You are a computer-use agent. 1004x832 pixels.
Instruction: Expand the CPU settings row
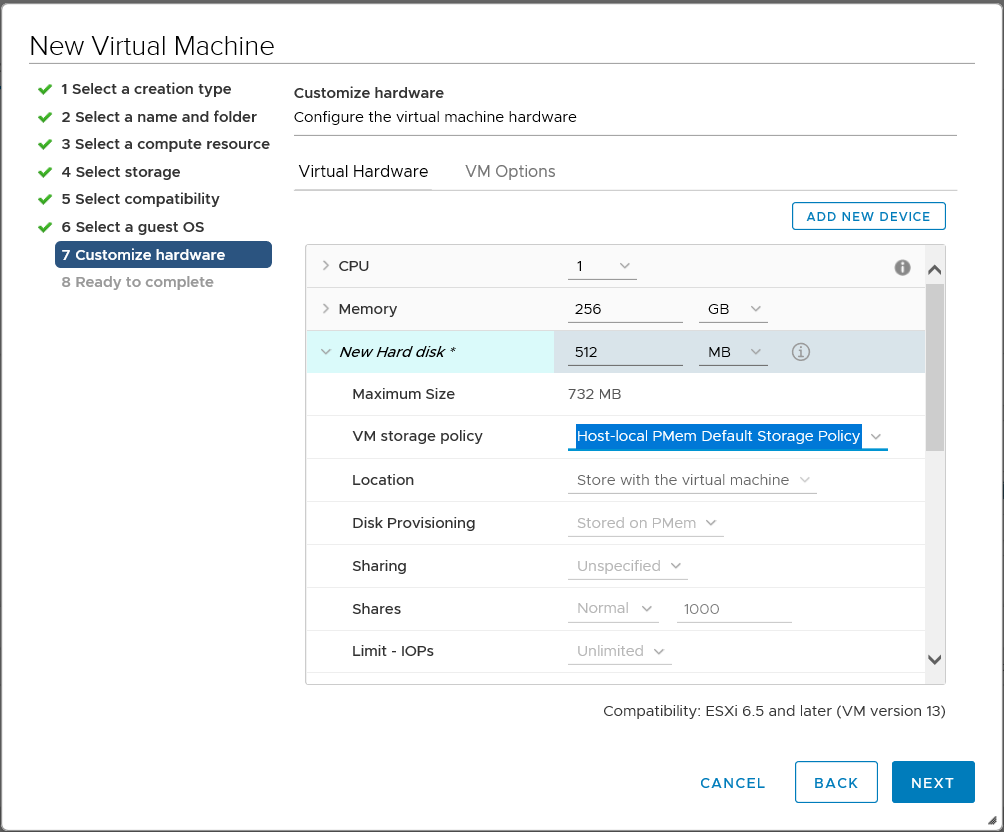pos(325,265)
